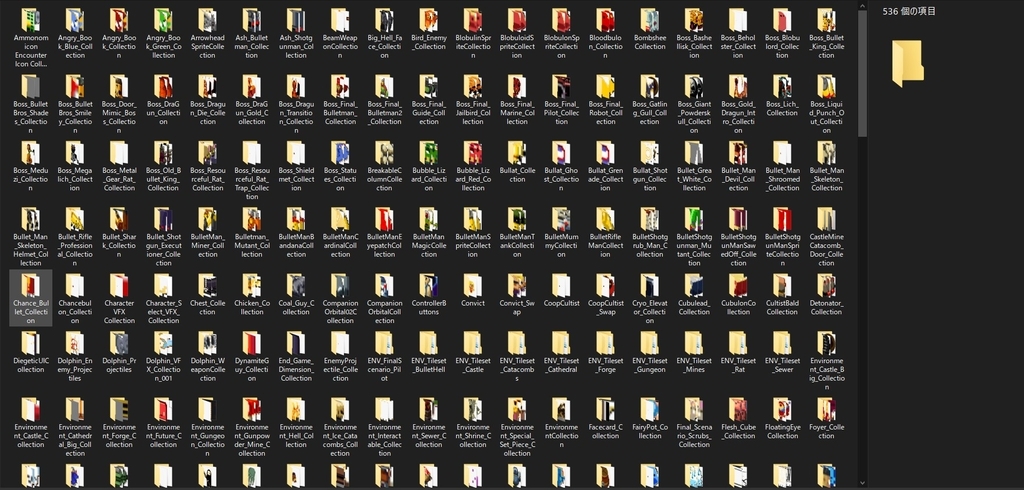Select the BulletMummyCollection folder
1024x490 pixels.
pos(561,233)
